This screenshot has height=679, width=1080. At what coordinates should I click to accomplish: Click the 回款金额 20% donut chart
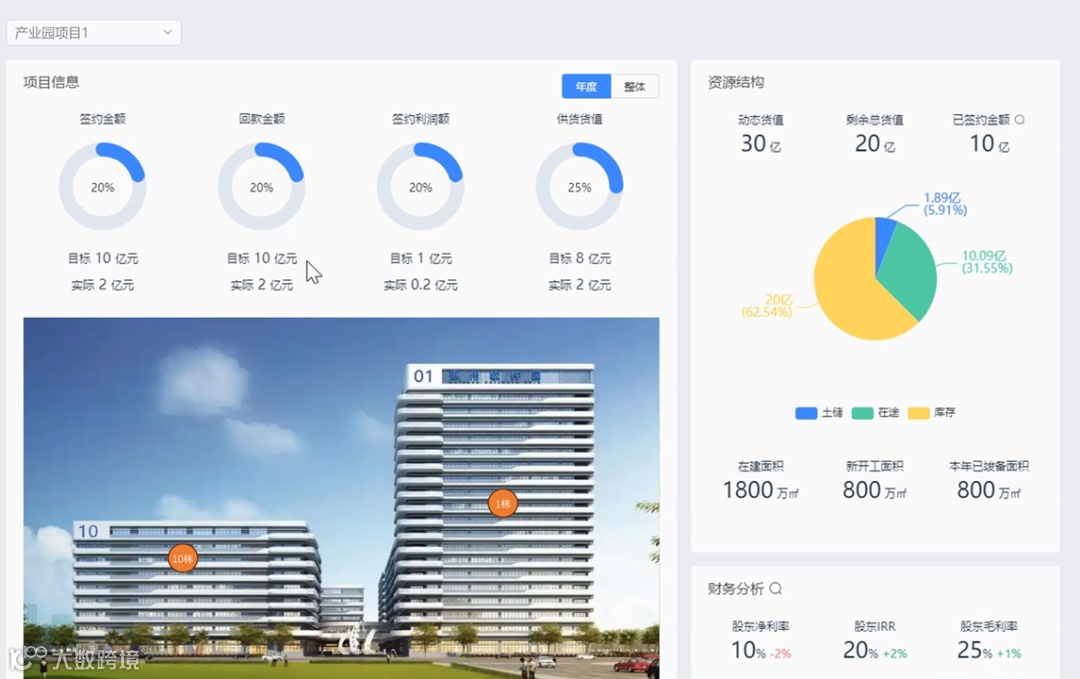click(262, 187)
